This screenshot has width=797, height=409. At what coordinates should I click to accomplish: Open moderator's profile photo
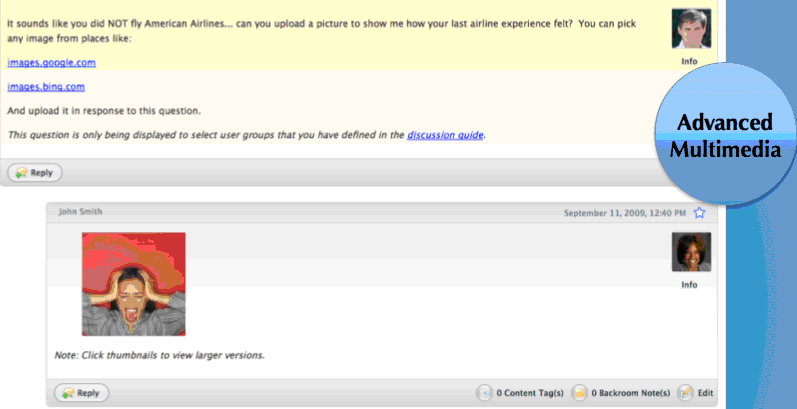pos(691,28)
